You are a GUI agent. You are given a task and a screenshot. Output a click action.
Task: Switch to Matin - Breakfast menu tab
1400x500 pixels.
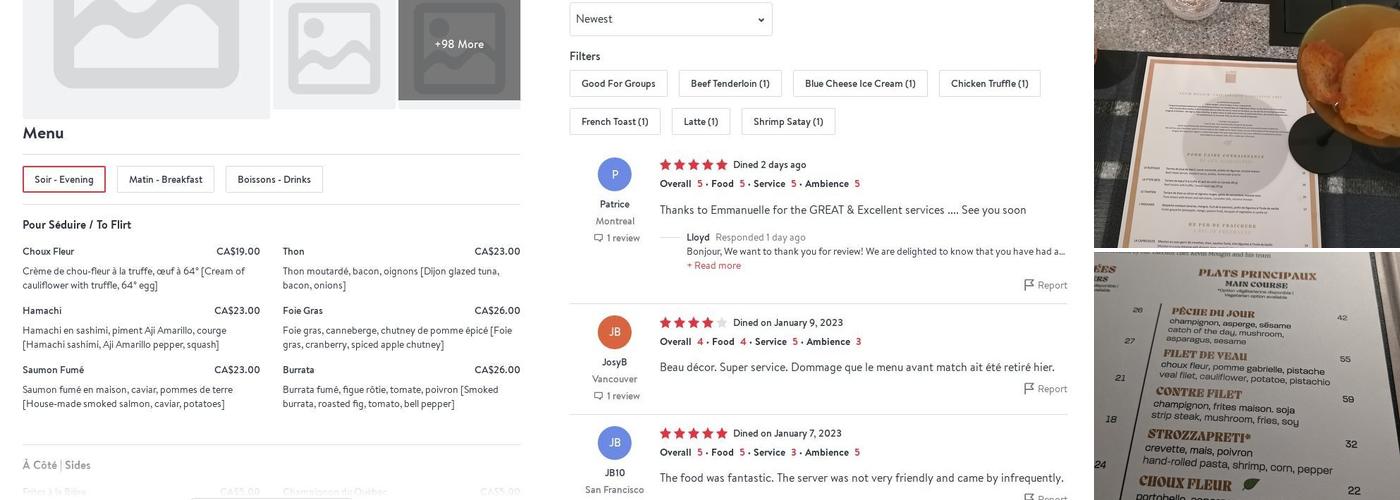165,180
